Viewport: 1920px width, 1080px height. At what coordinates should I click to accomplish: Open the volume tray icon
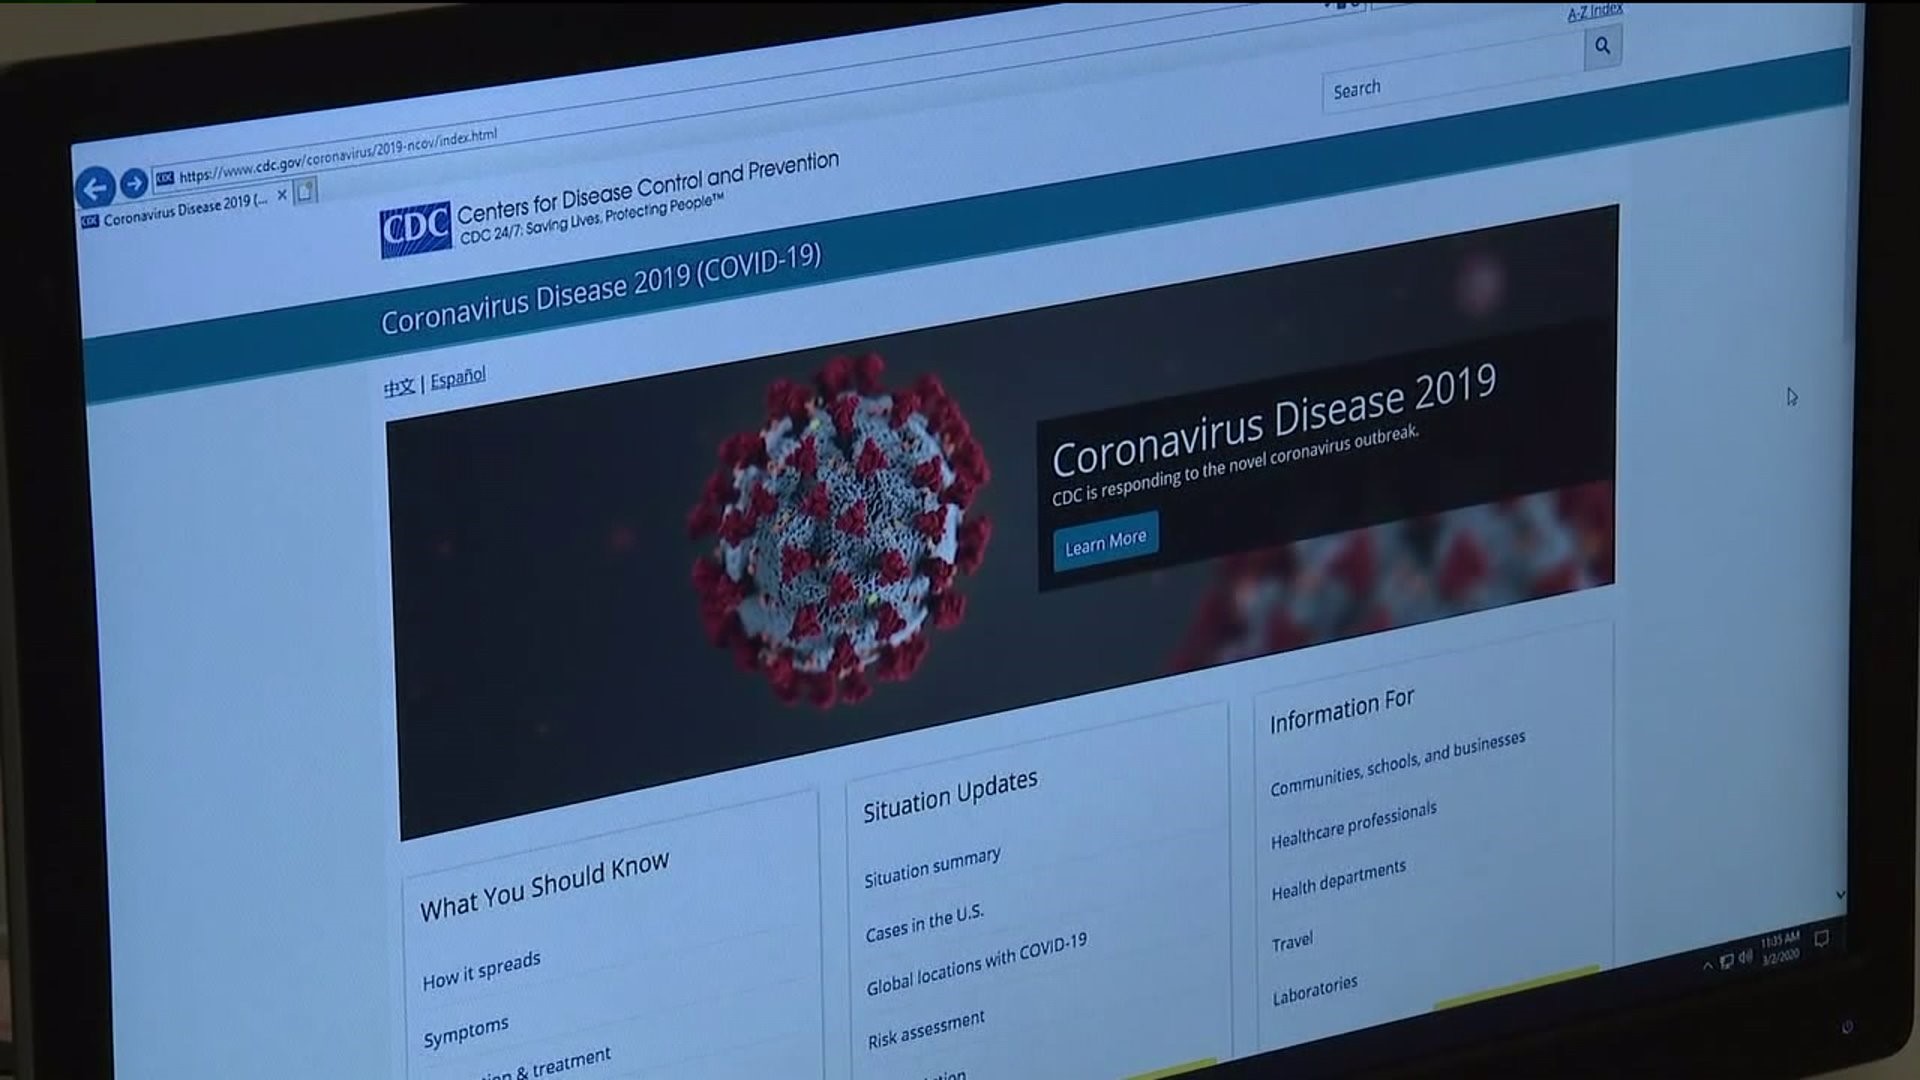[1745, 957]
